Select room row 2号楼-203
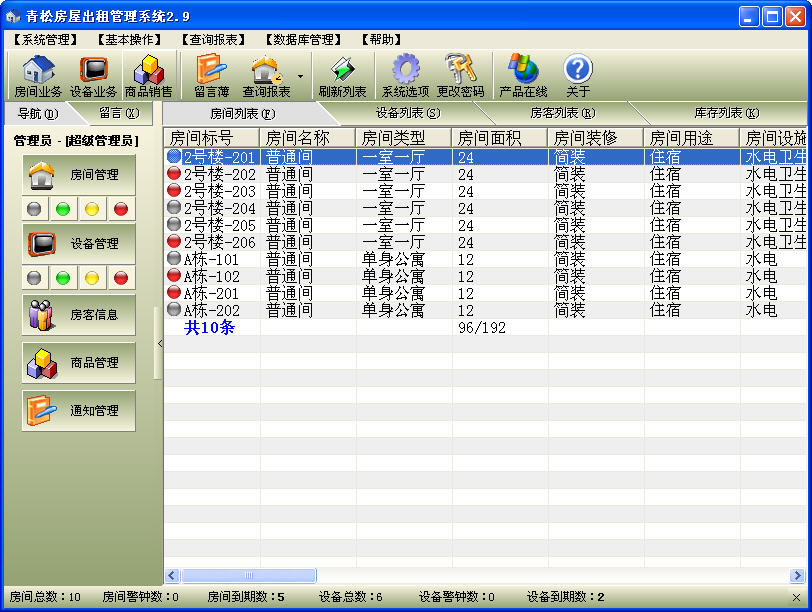 click(x=485, y=191)
